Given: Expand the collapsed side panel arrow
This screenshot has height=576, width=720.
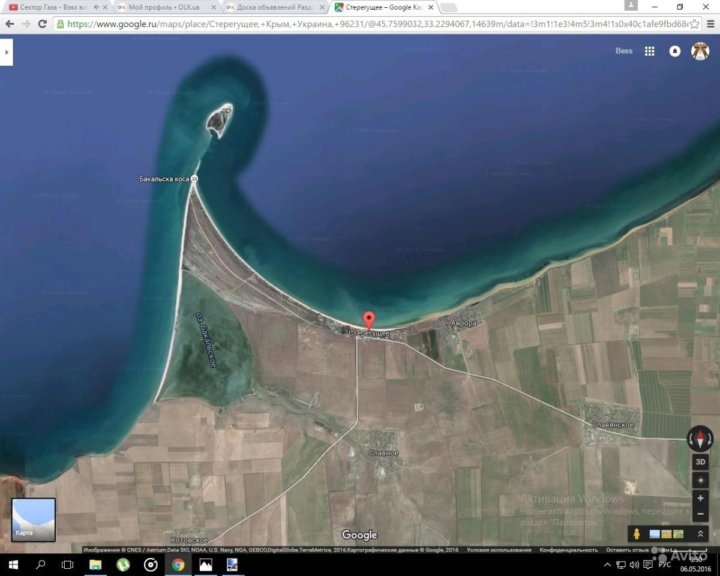Looking at the screenshot, I should click(x=7, y=51).
